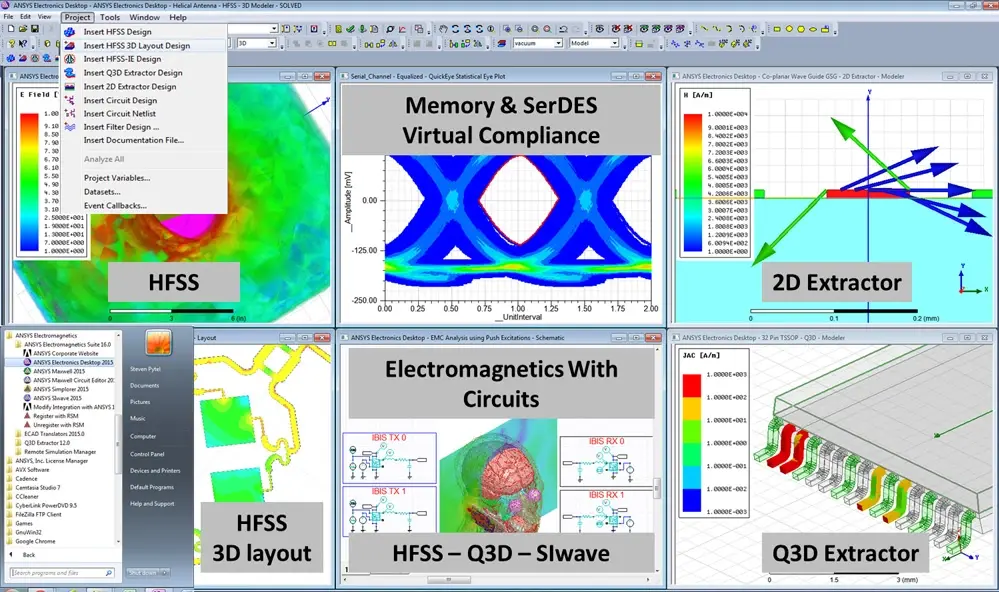999x592 pixels.
Task: Click the Draw circle shape icon
Action: click(789, 29)
